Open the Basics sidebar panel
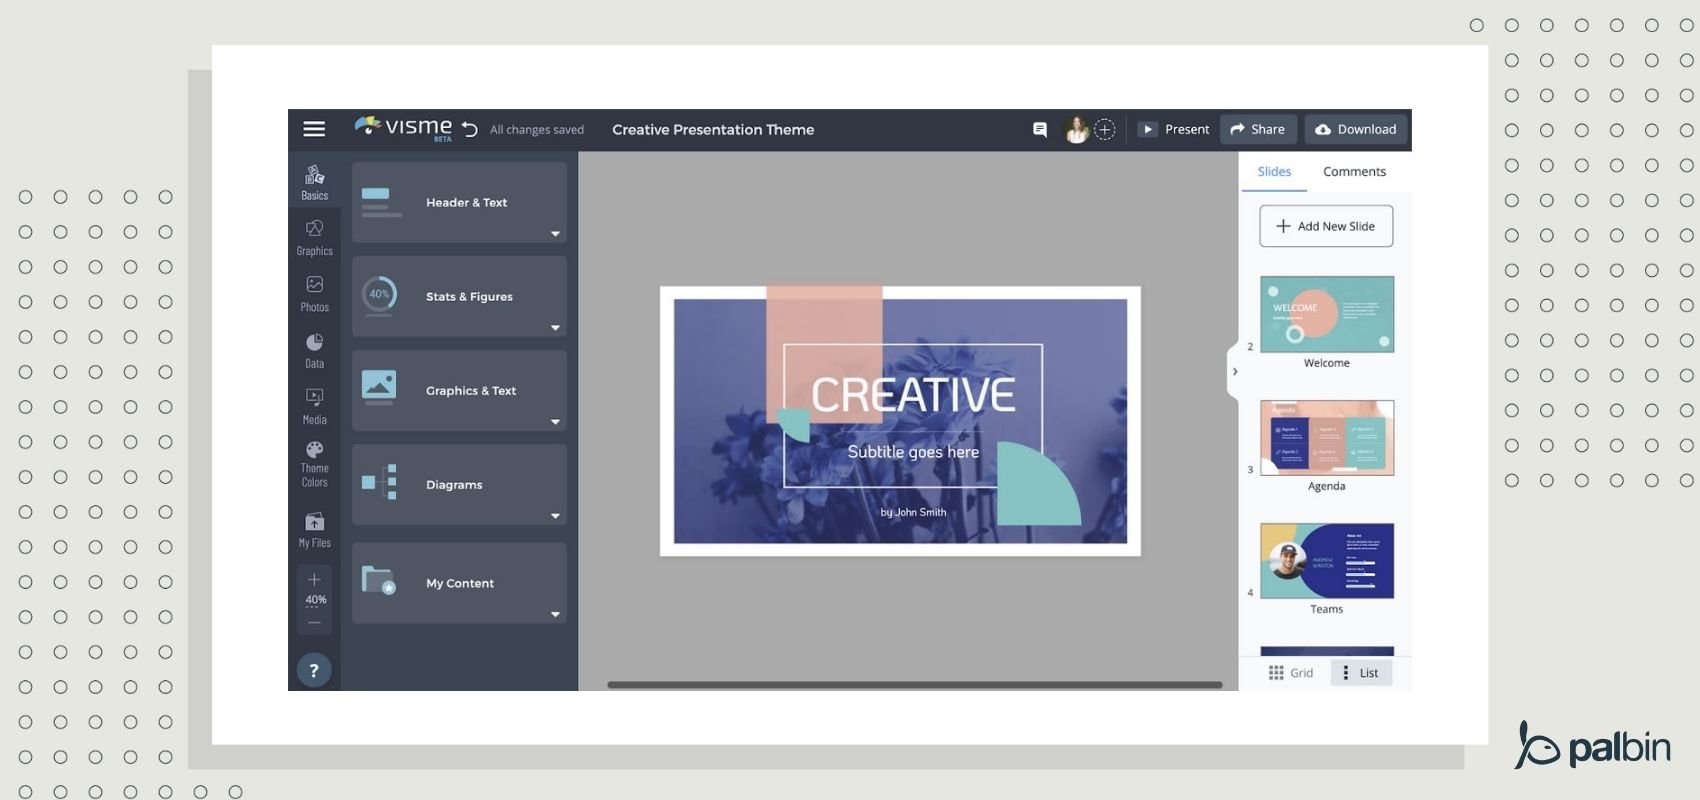The image size is (1700, 800). point(314,182)
